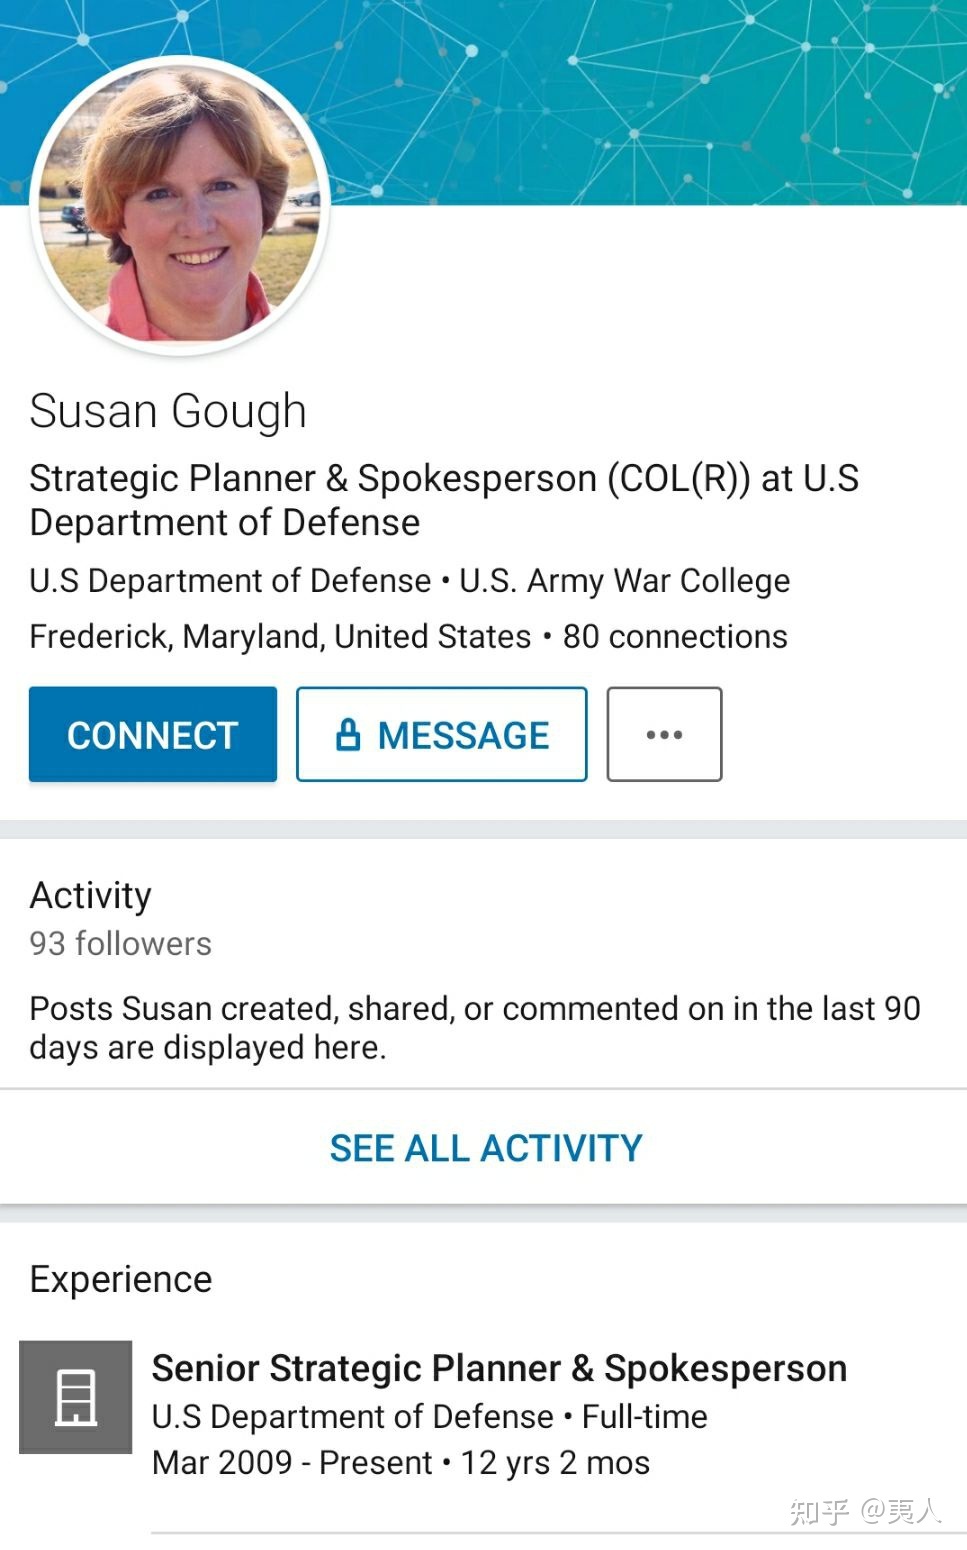Click Frederick, Maryland, United States location
This screenshot has height=1550, width=967.
click(280, 636)
